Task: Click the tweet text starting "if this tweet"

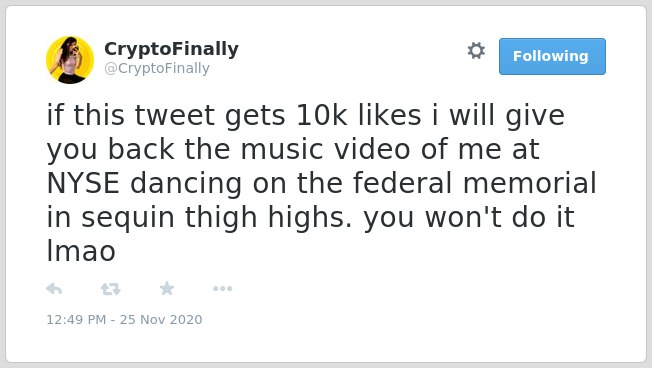Action: 321,183
